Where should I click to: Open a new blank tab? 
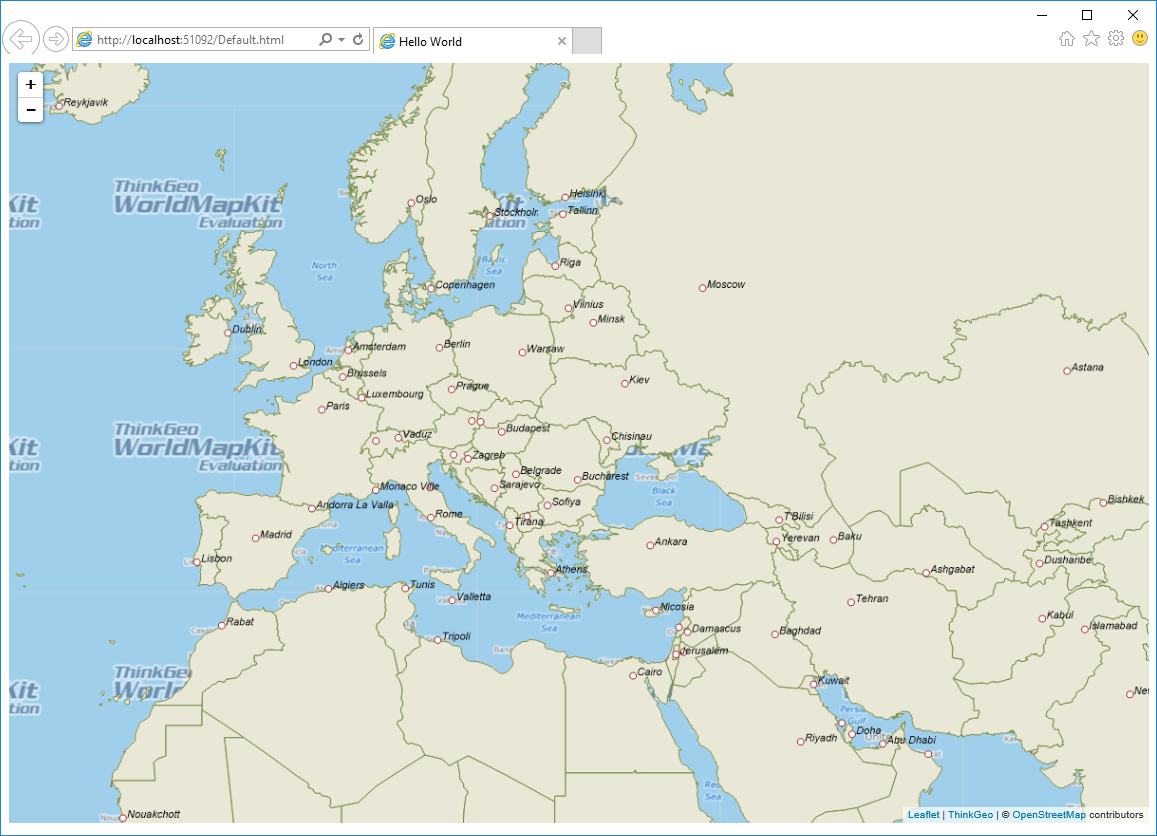pyautogui.click(x=587, y=41)
